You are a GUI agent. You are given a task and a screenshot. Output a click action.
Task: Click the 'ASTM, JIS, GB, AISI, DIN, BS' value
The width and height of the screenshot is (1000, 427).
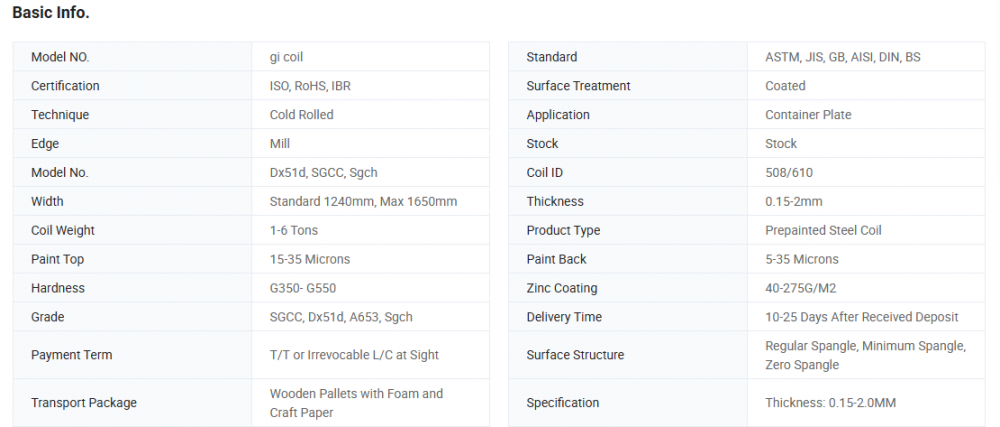[842, 57]
